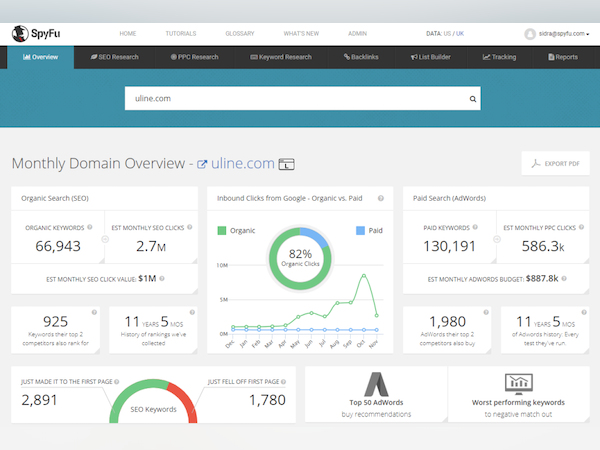Click help icon on 1,980 AdWords card
Viewport: 600px width, 450px height.
click(486, 312)
